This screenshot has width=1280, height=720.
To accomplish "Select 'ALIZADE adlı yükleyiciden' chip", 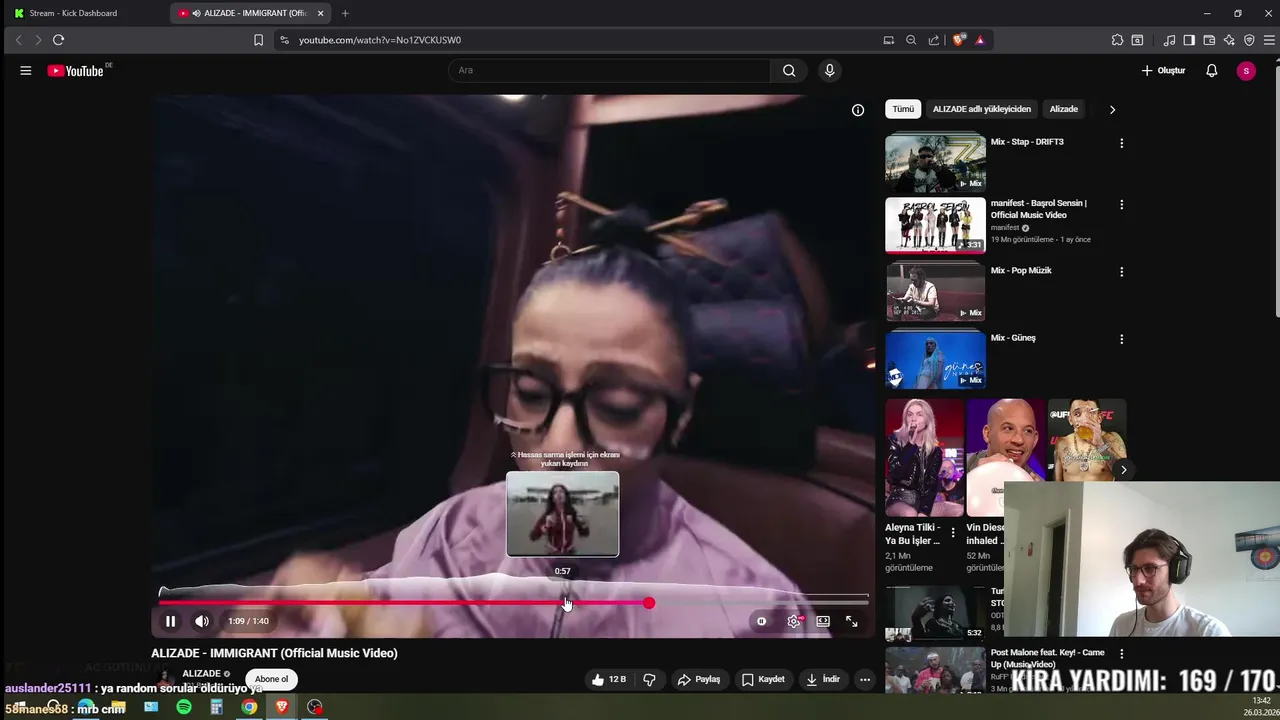I will point(982,109).
